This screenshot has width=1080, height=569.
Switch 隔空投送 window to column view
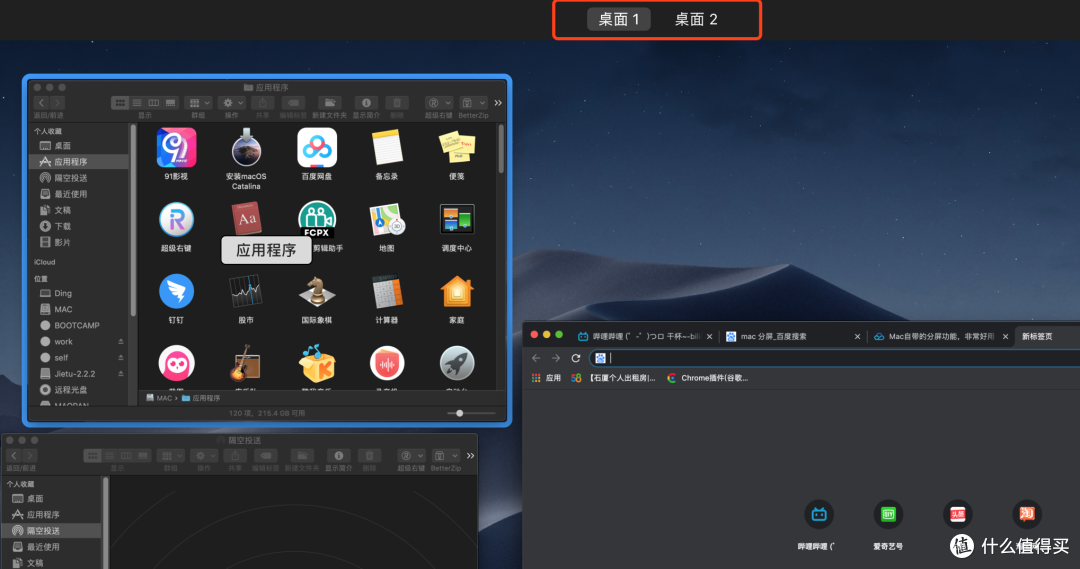pyautogui.click(x=126, y=455)
